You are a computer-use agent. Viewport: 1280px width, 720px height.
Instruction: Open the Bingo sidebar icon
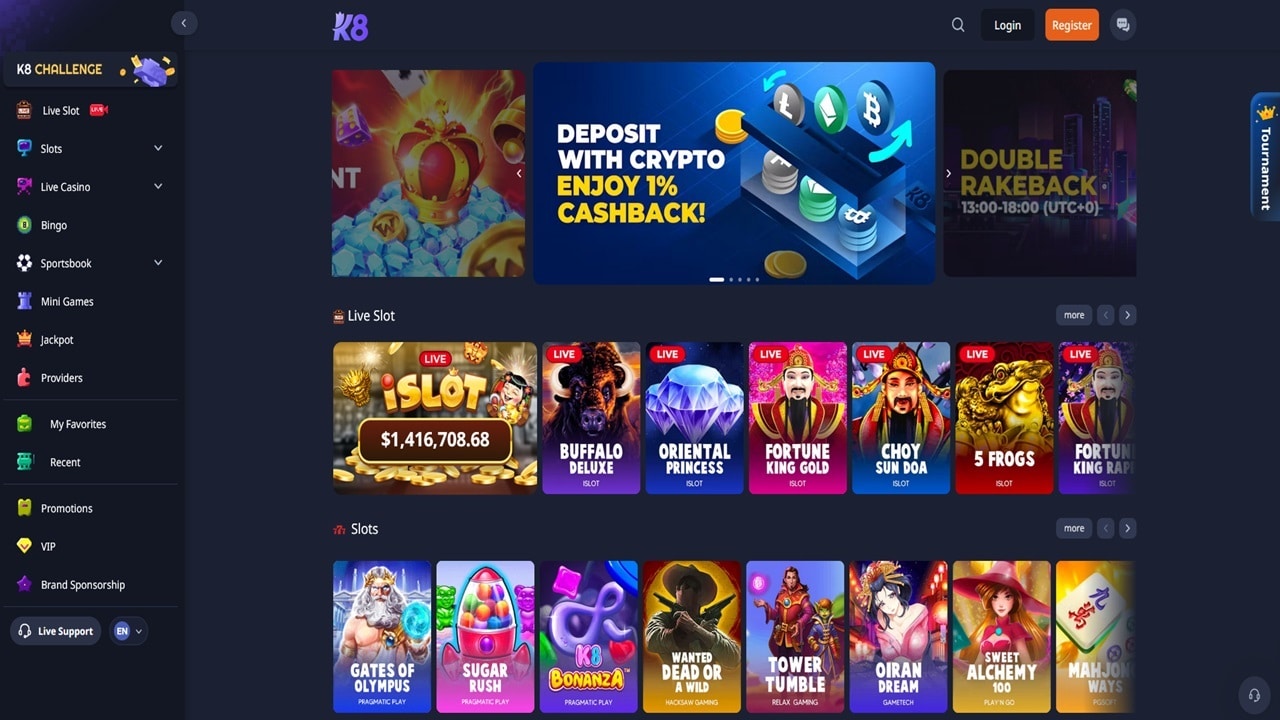pyautogui.click(x=24, y=225)
